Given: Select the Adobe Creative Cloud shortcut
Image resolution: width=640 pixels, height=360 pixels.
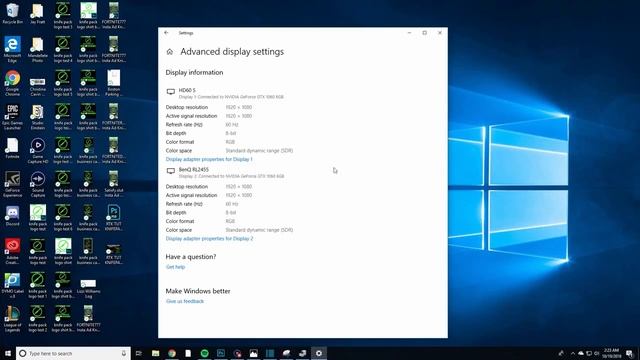Looking at the screenshot, I should [12, 252].
